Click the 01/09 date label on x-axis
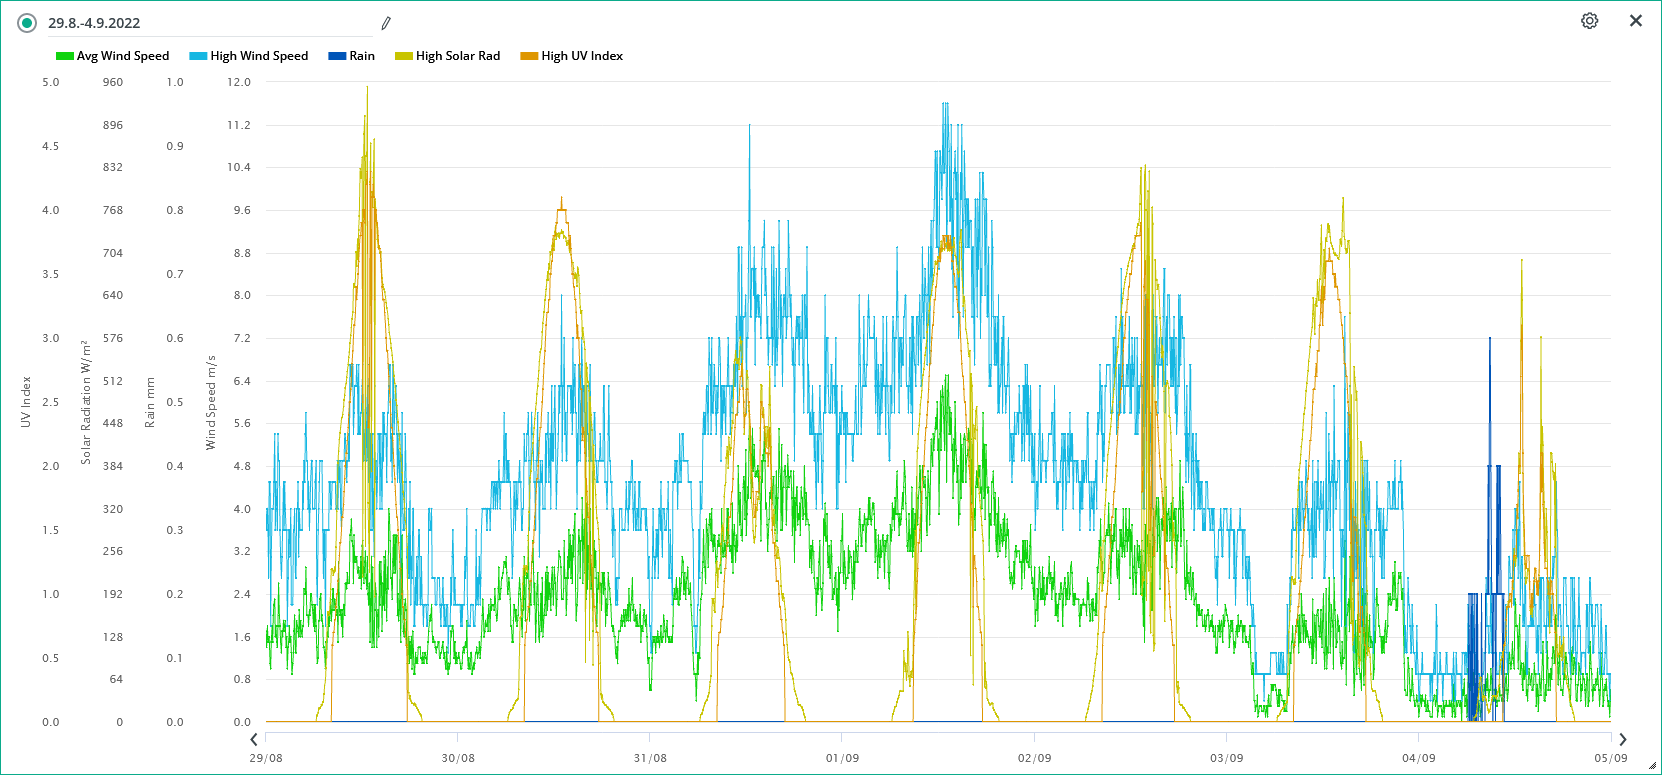 click(x=842, y=758)
